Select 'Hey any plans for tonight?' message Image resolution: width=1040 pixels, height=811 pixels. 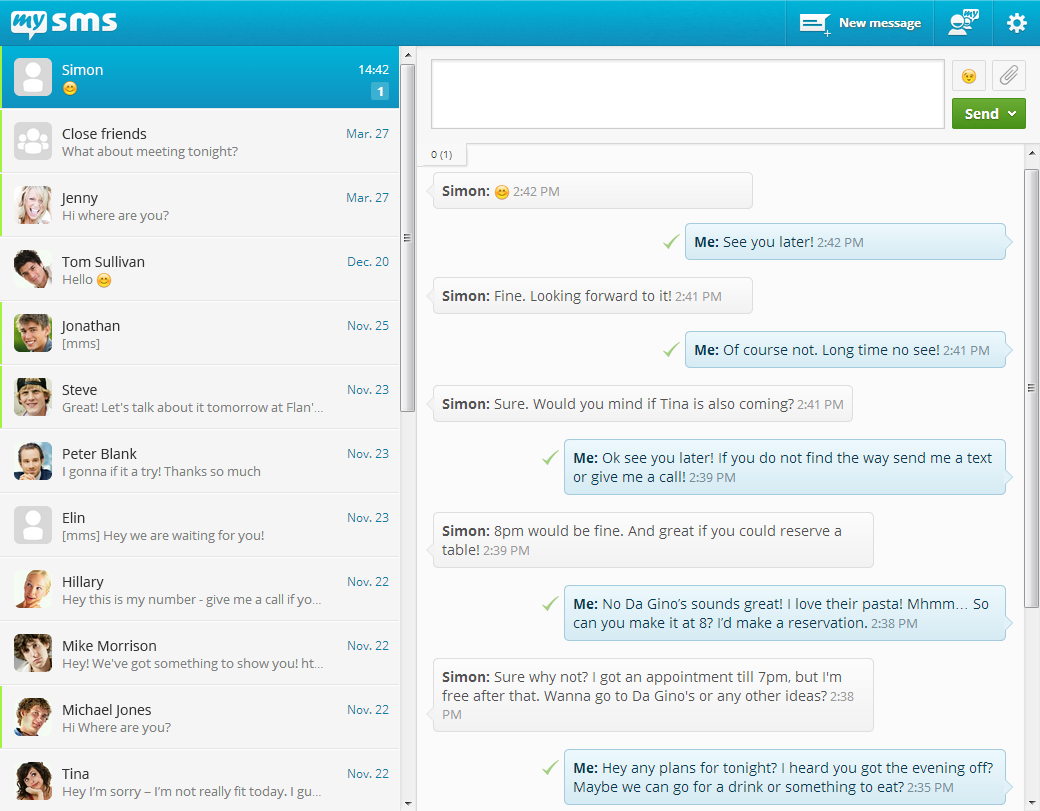tap(785, 777)
